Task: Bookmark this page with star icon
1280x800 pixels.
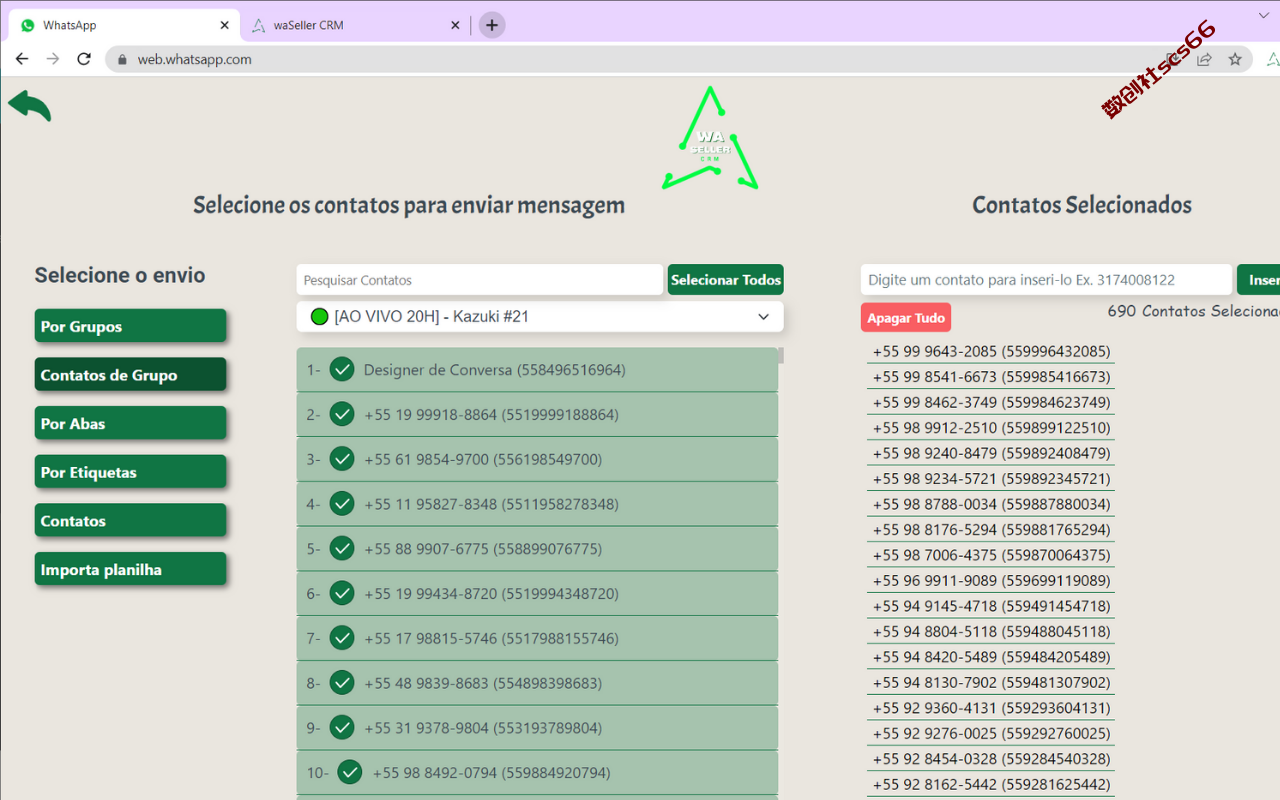Action: tap(1235, 59)
